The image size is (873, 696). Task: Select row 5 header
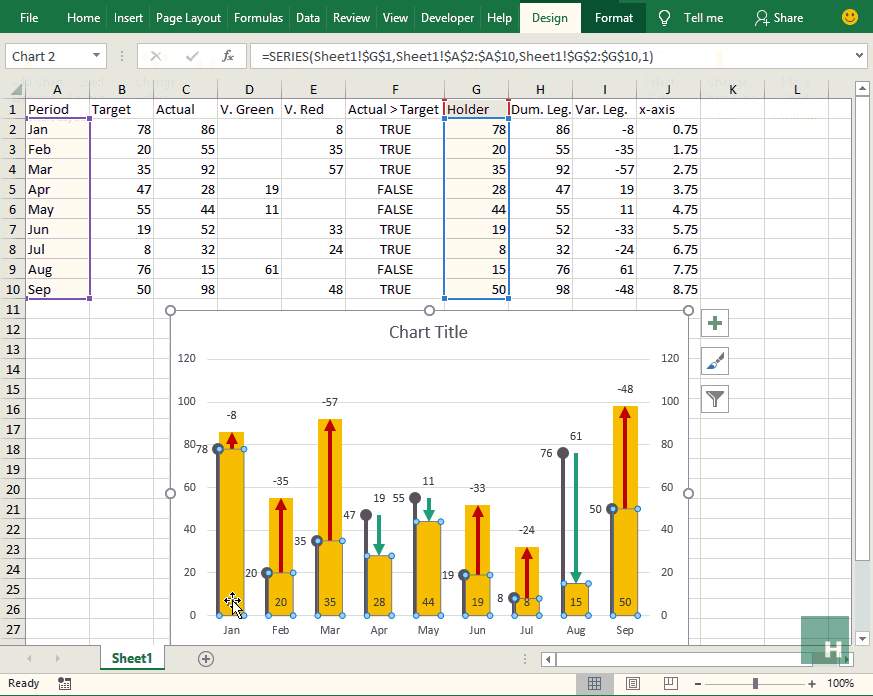click(x=12, y=189)
